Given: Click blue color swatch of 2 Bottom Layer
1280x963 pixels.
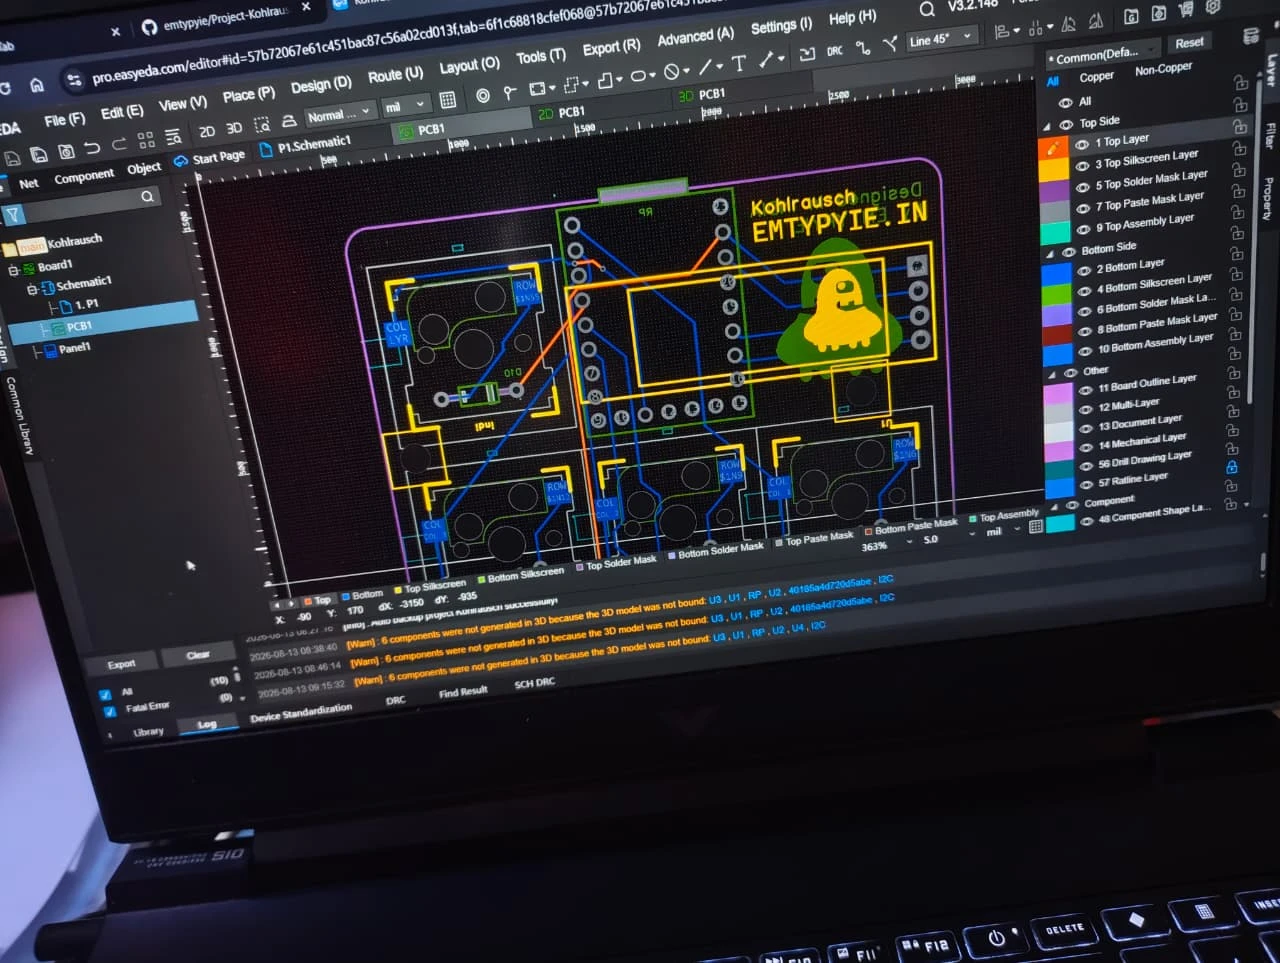Looking at the screenshot, I should [x=1056, y=274].
